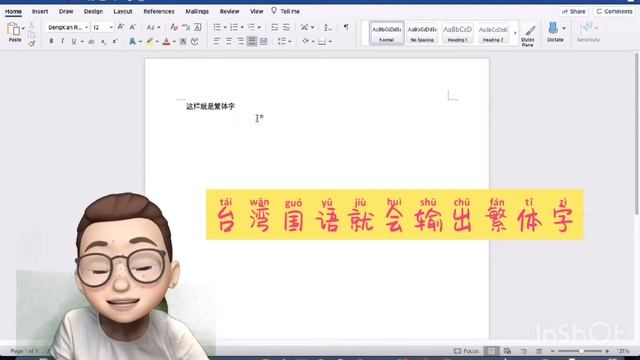The height and width of the screenshot is (360, 640).
Task: Switch to Draft view
Action: (539, 351)
